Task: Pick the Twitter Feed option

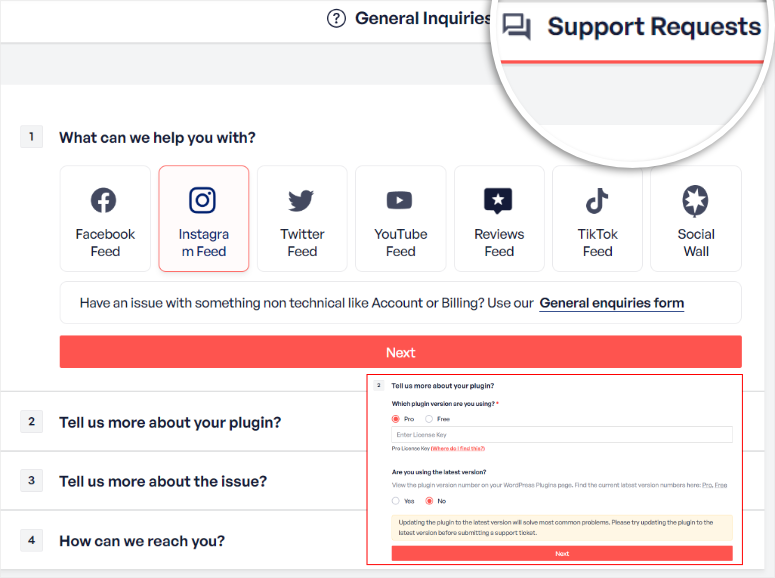Action: point(302,219)
